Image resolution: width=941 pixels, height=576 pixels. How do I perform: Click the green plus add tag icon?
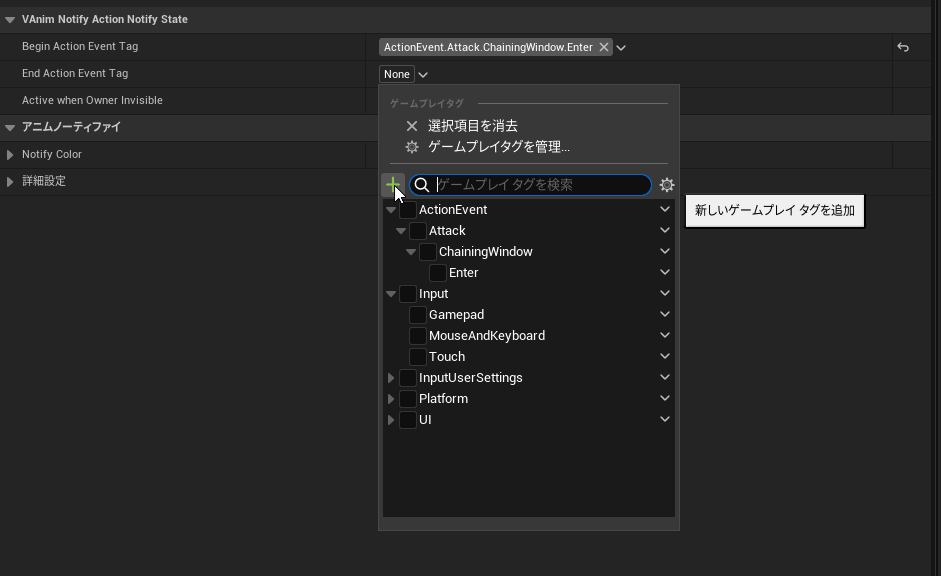pos(393,185)
